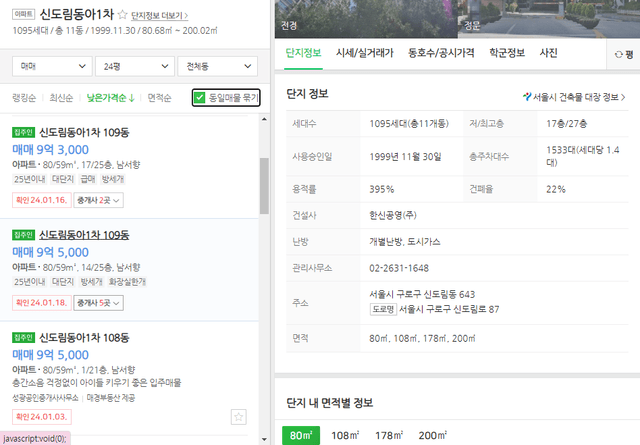This screenshot has height=445, width=640.
Task: Open the 사진 tab
Action: [x=549, y=53]
